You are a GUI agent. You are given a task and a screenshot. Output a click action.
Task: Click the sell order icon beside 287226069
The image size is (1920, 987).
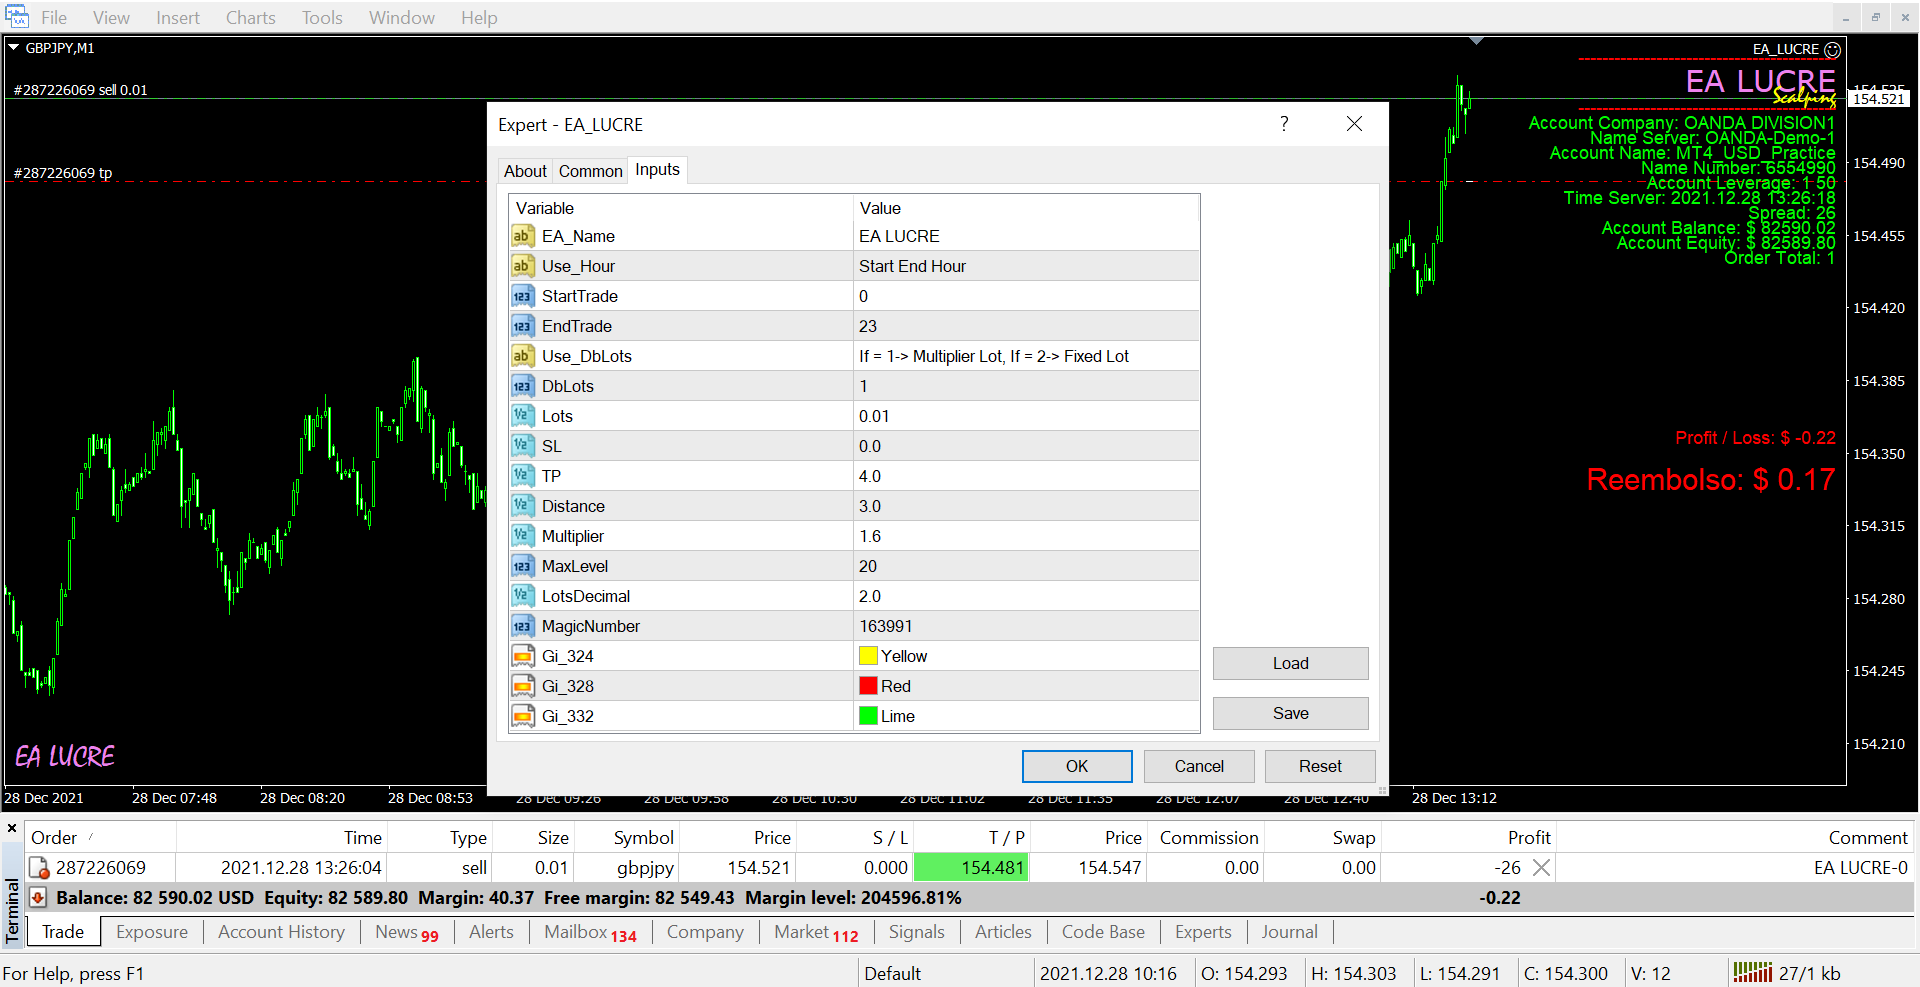(39, 868)
